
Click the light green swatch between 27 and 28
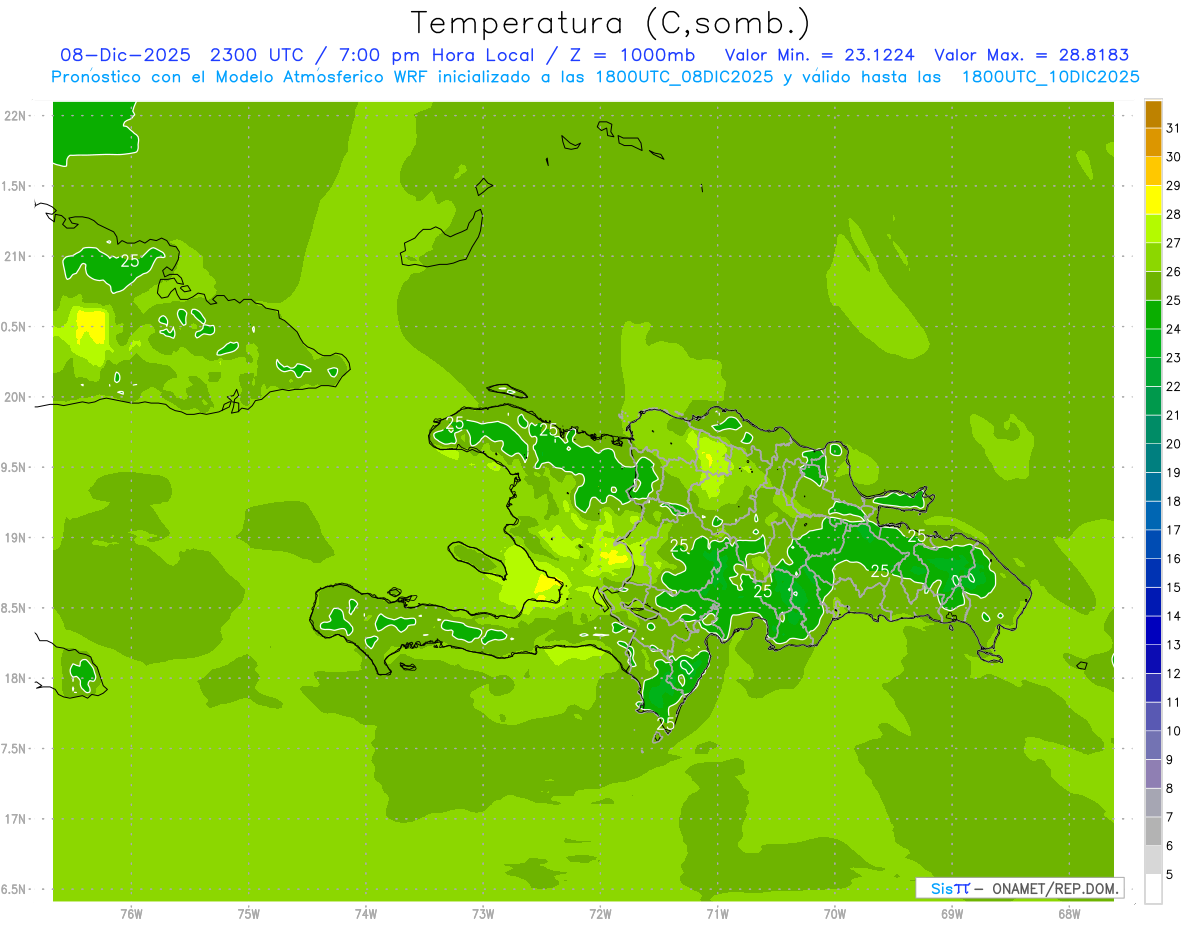pyautogui.click(x=1153, y=229)
